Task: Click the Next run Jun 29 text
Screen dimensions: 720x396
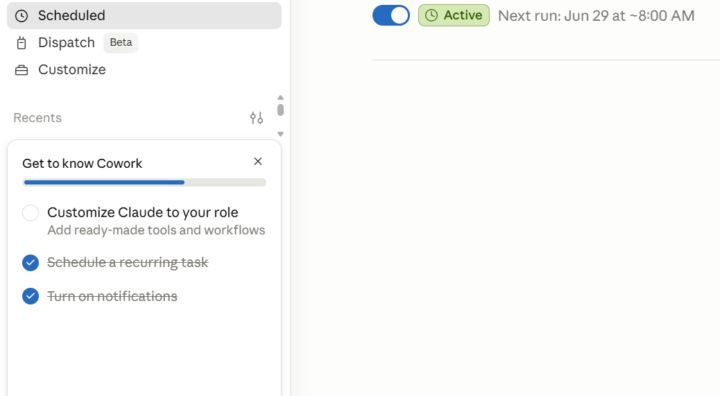Action: (596, 16)
